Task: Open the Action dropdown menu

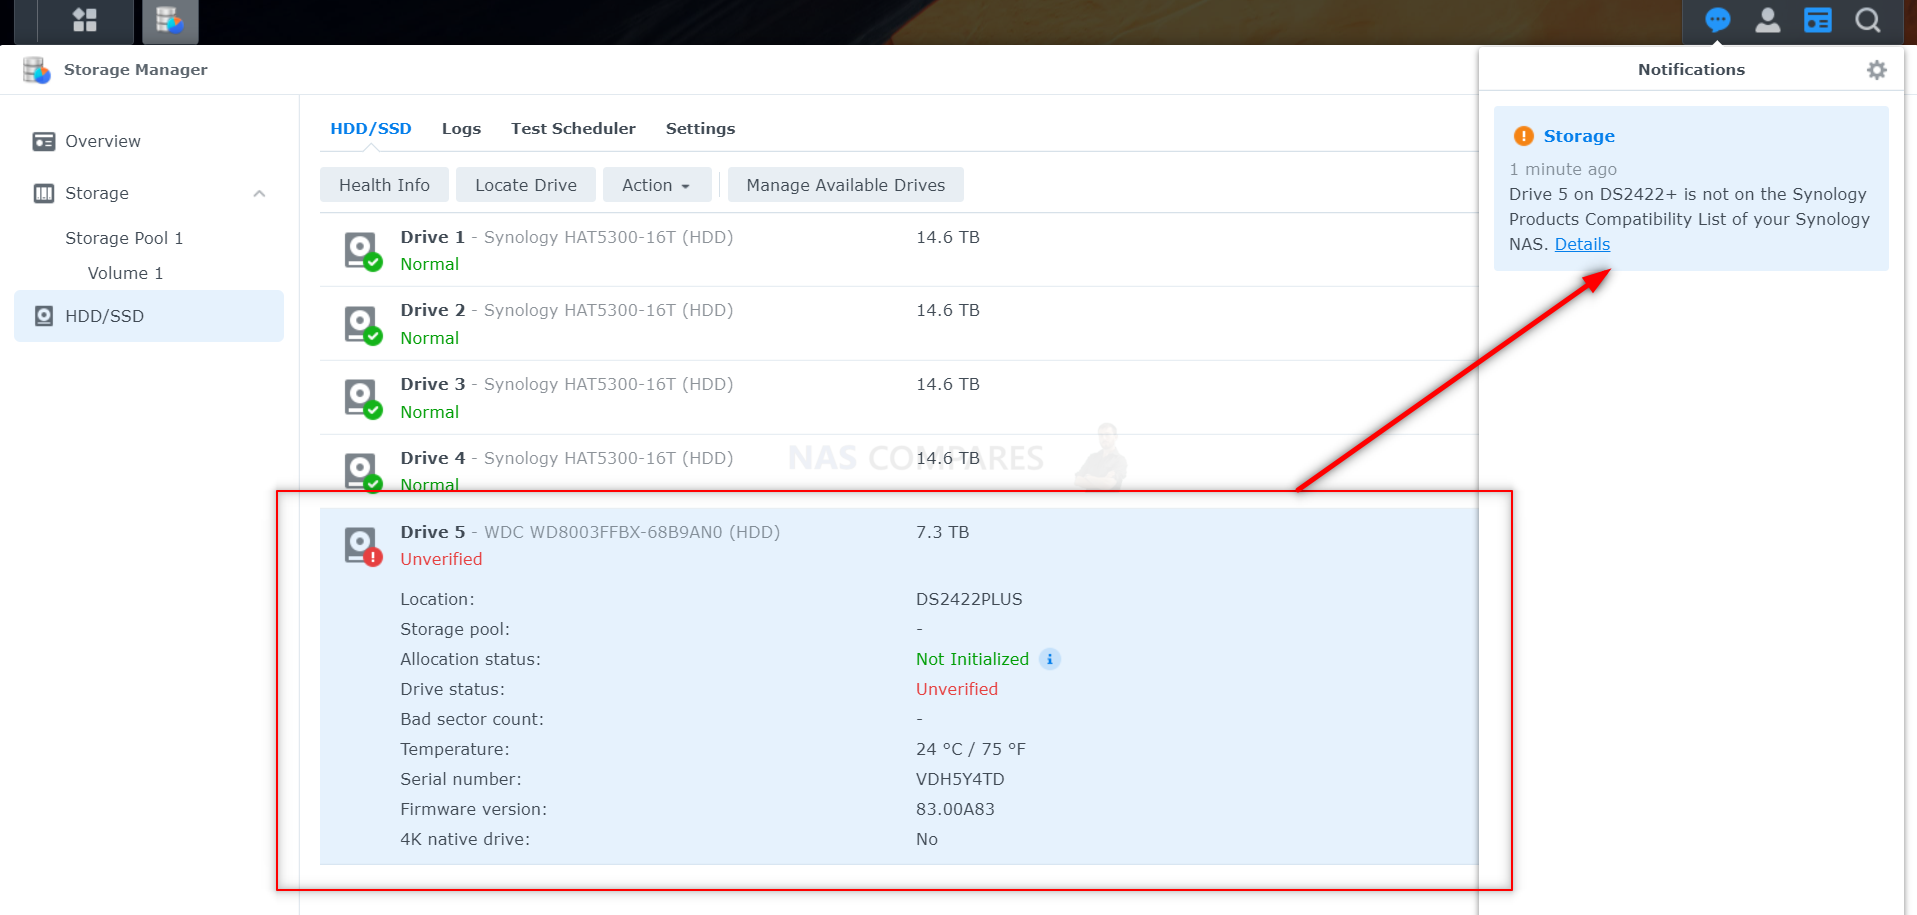Action: [657, 185]
